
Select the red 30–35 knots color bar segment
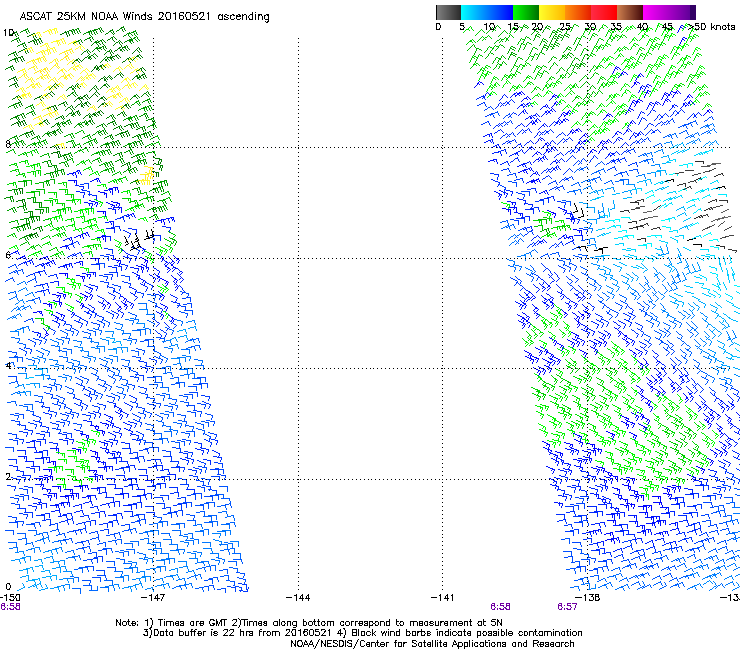[604, 12]
